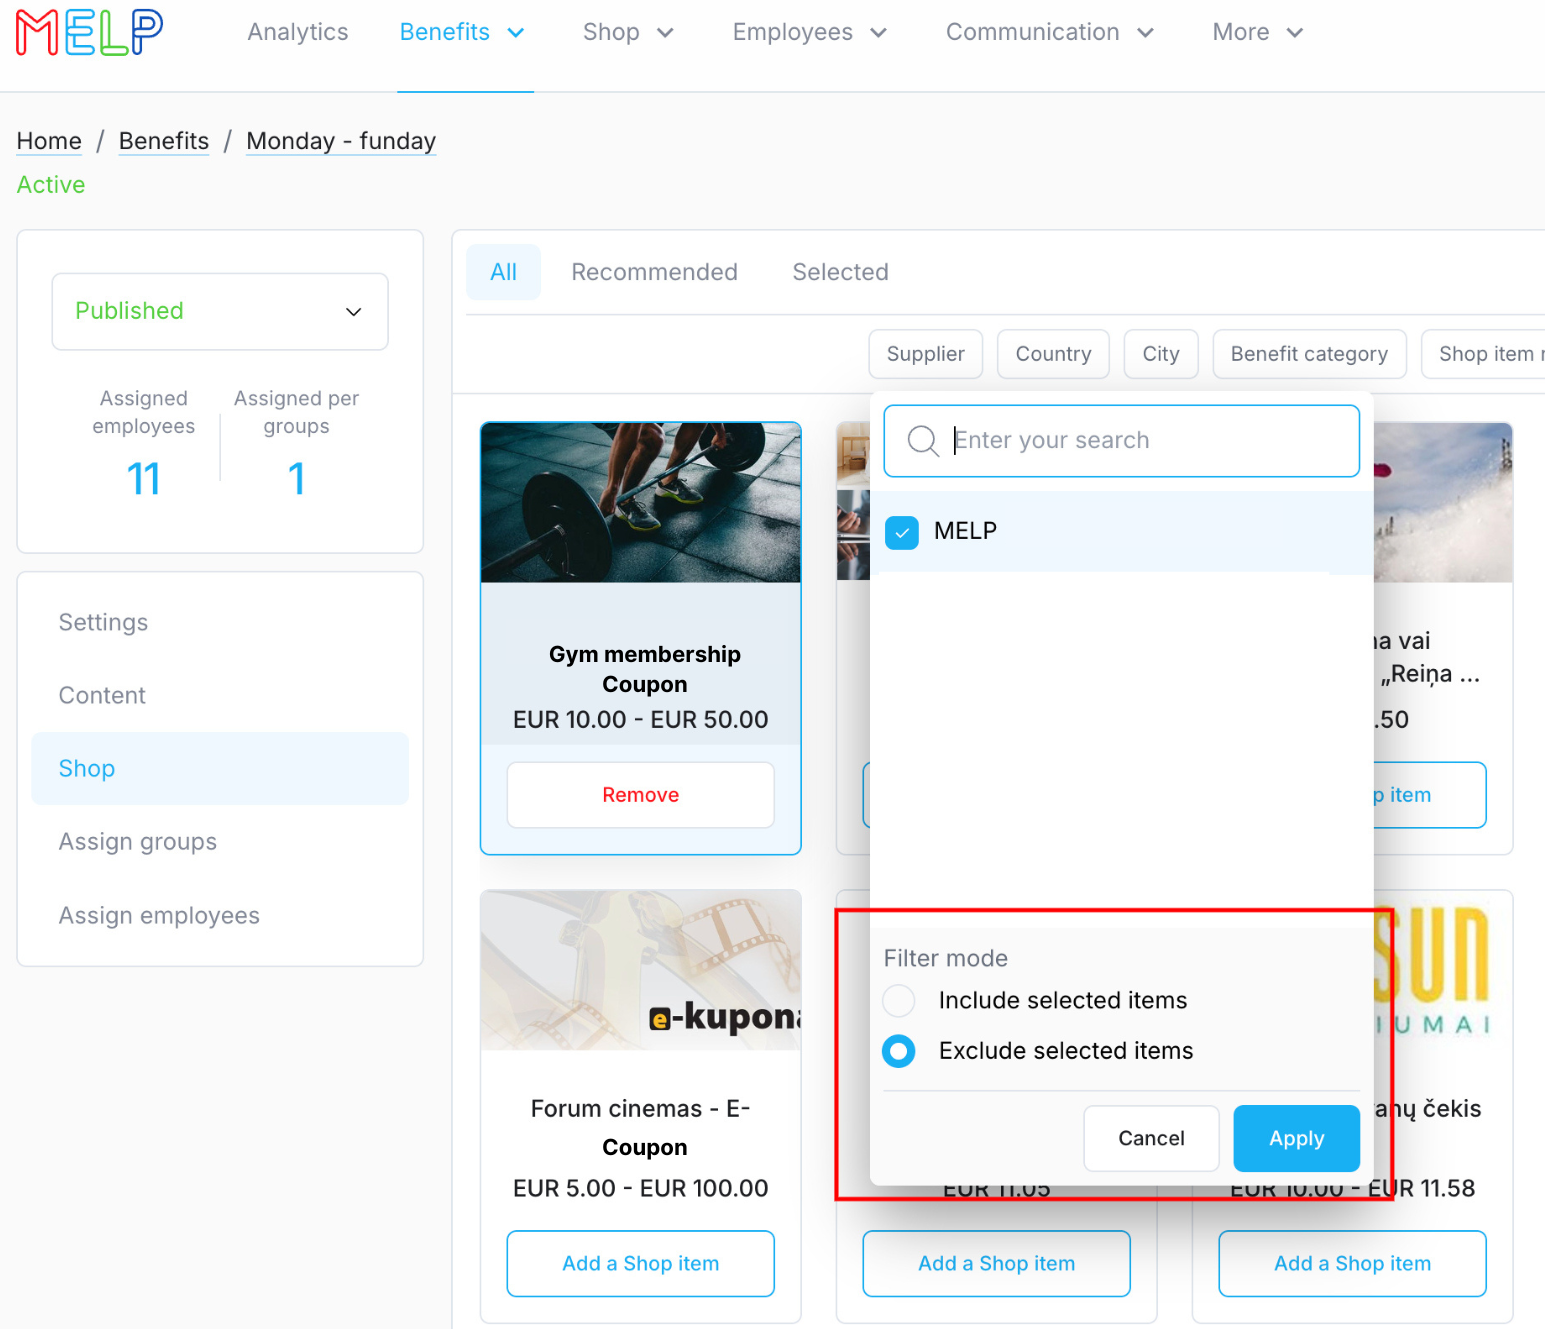Click the assigned employees count 11
1545x1329 pixels.
(x=144, y=479)
